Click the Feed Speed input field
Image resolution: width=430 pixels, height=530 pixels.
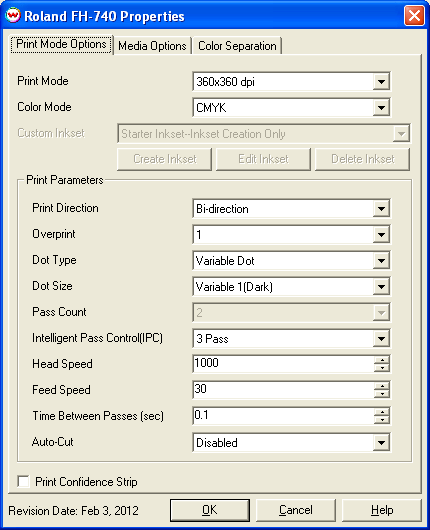(283, 390)
